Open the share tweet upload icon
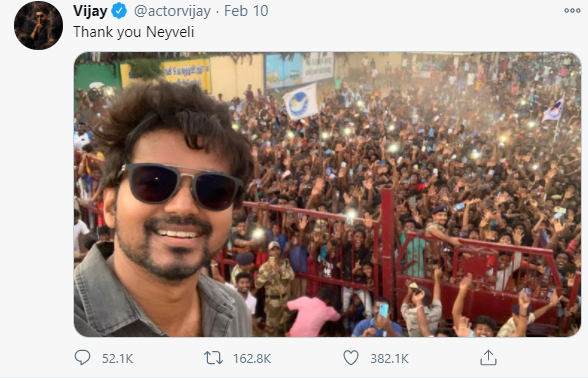Image resolution: width=588 pixels, height=378 pixels. click(x=488, y=358)
